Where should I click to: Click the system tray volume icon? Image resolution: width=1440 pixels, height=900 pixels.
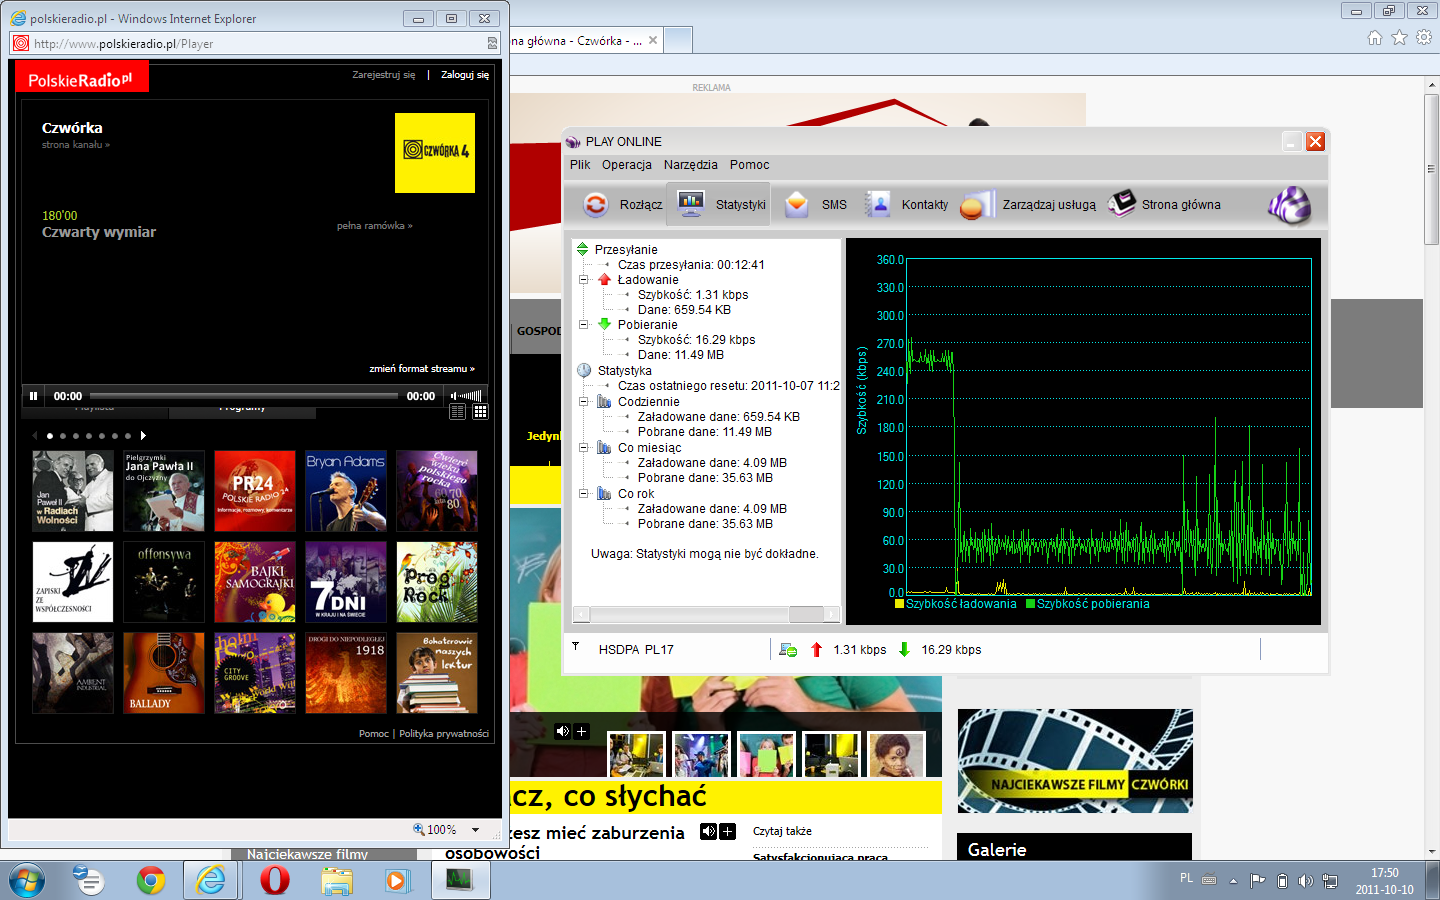[x=1305, y=881]
